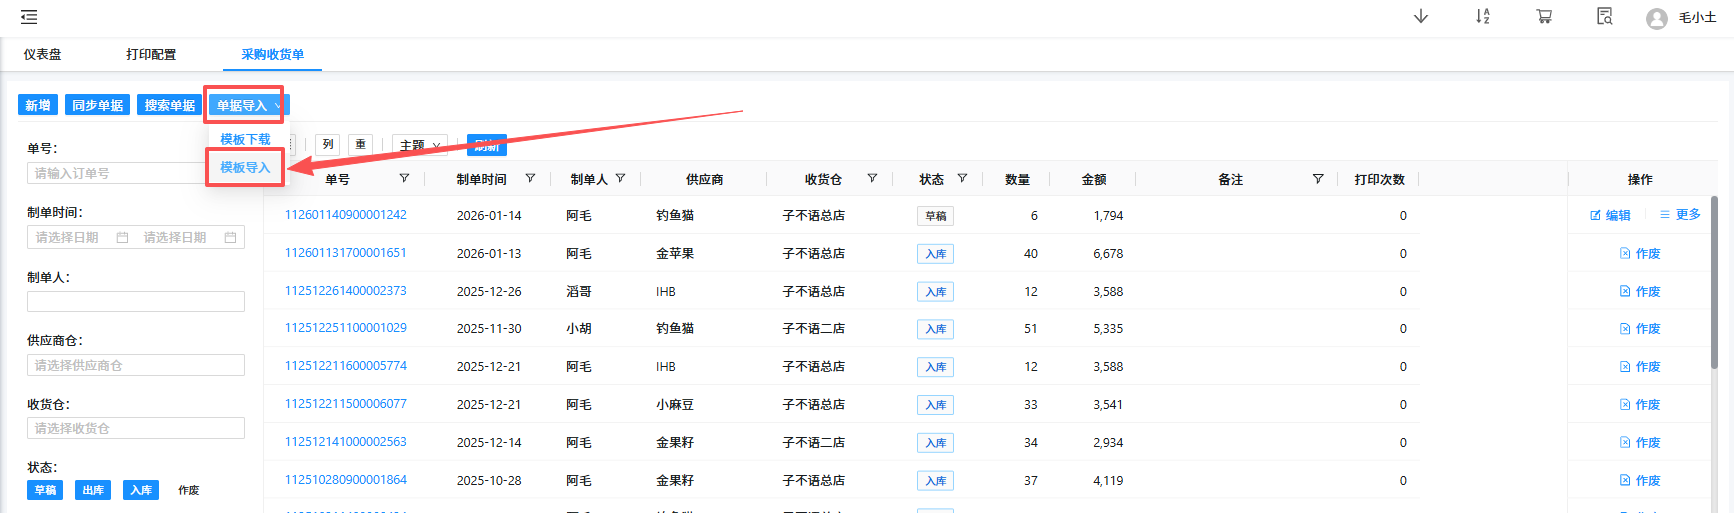Screen dimensions: 1734x513
Task: Click the 请输入订单号 input field
Action: click(115, 174)
